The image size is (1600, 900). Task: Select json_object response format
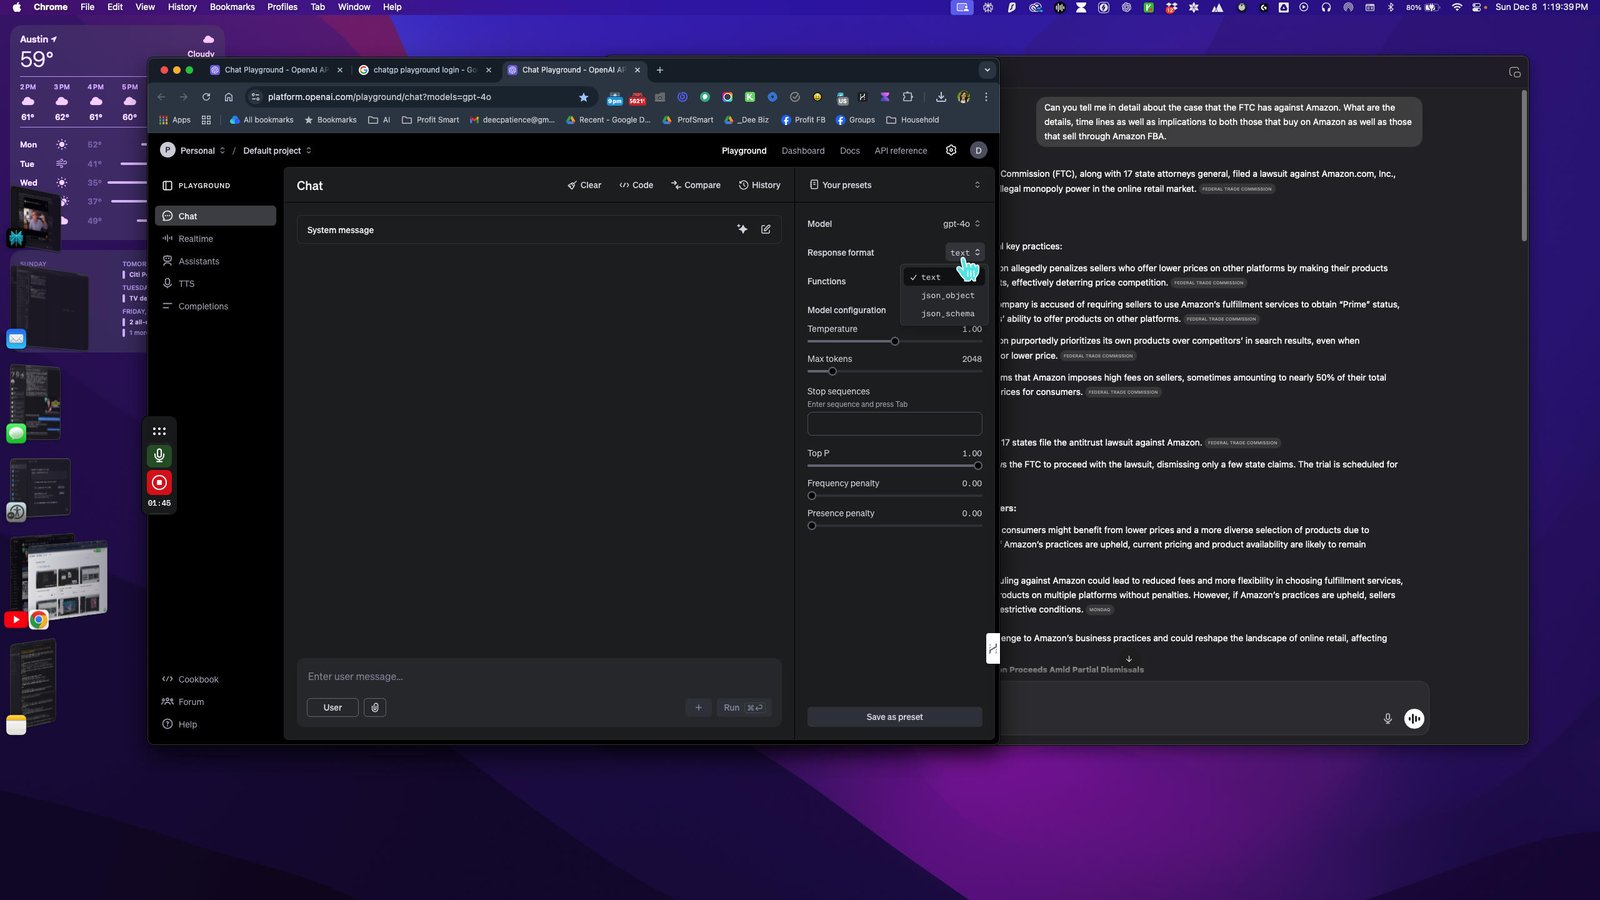(947, 295)
